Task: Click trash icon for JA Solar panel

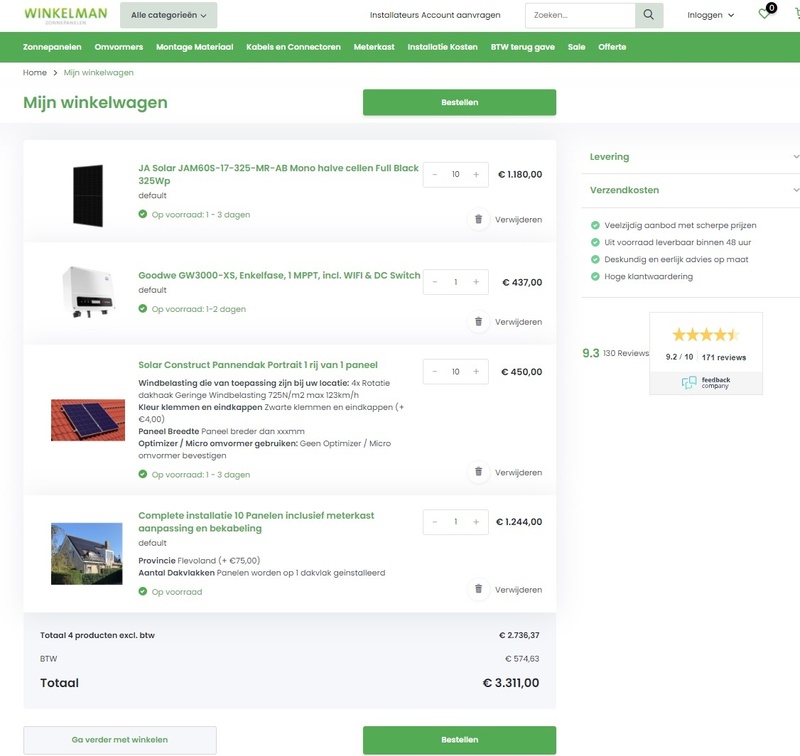Action: 479,219
